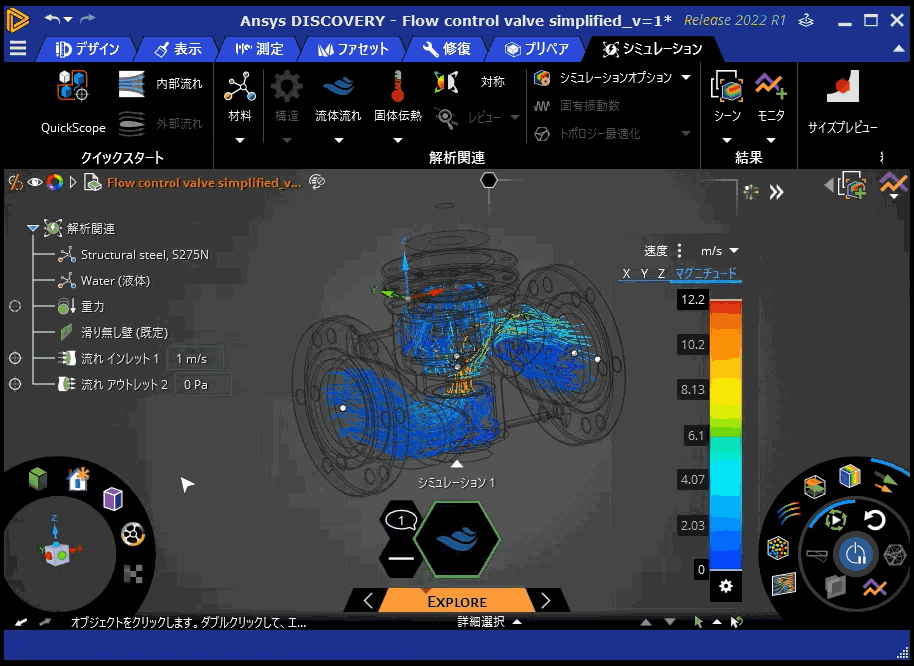914x666 pixels.
Task: Click the restart simulation circular arrow
Action: tap(874, 520)
